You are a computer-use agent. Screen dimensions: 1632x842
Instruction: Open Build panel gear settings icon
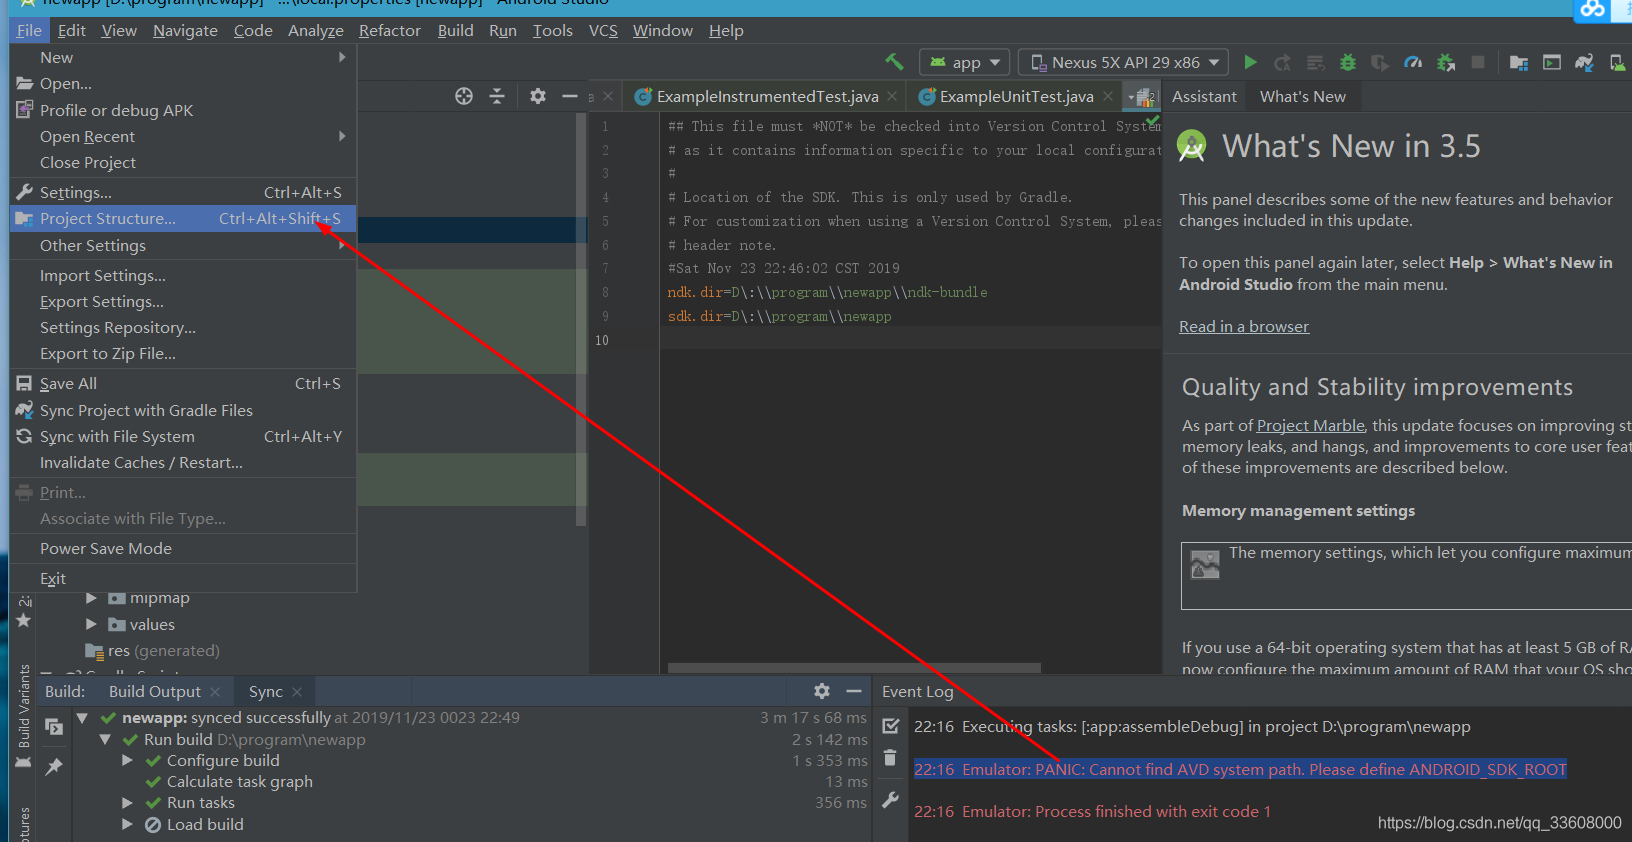click(x=822, y=691)
